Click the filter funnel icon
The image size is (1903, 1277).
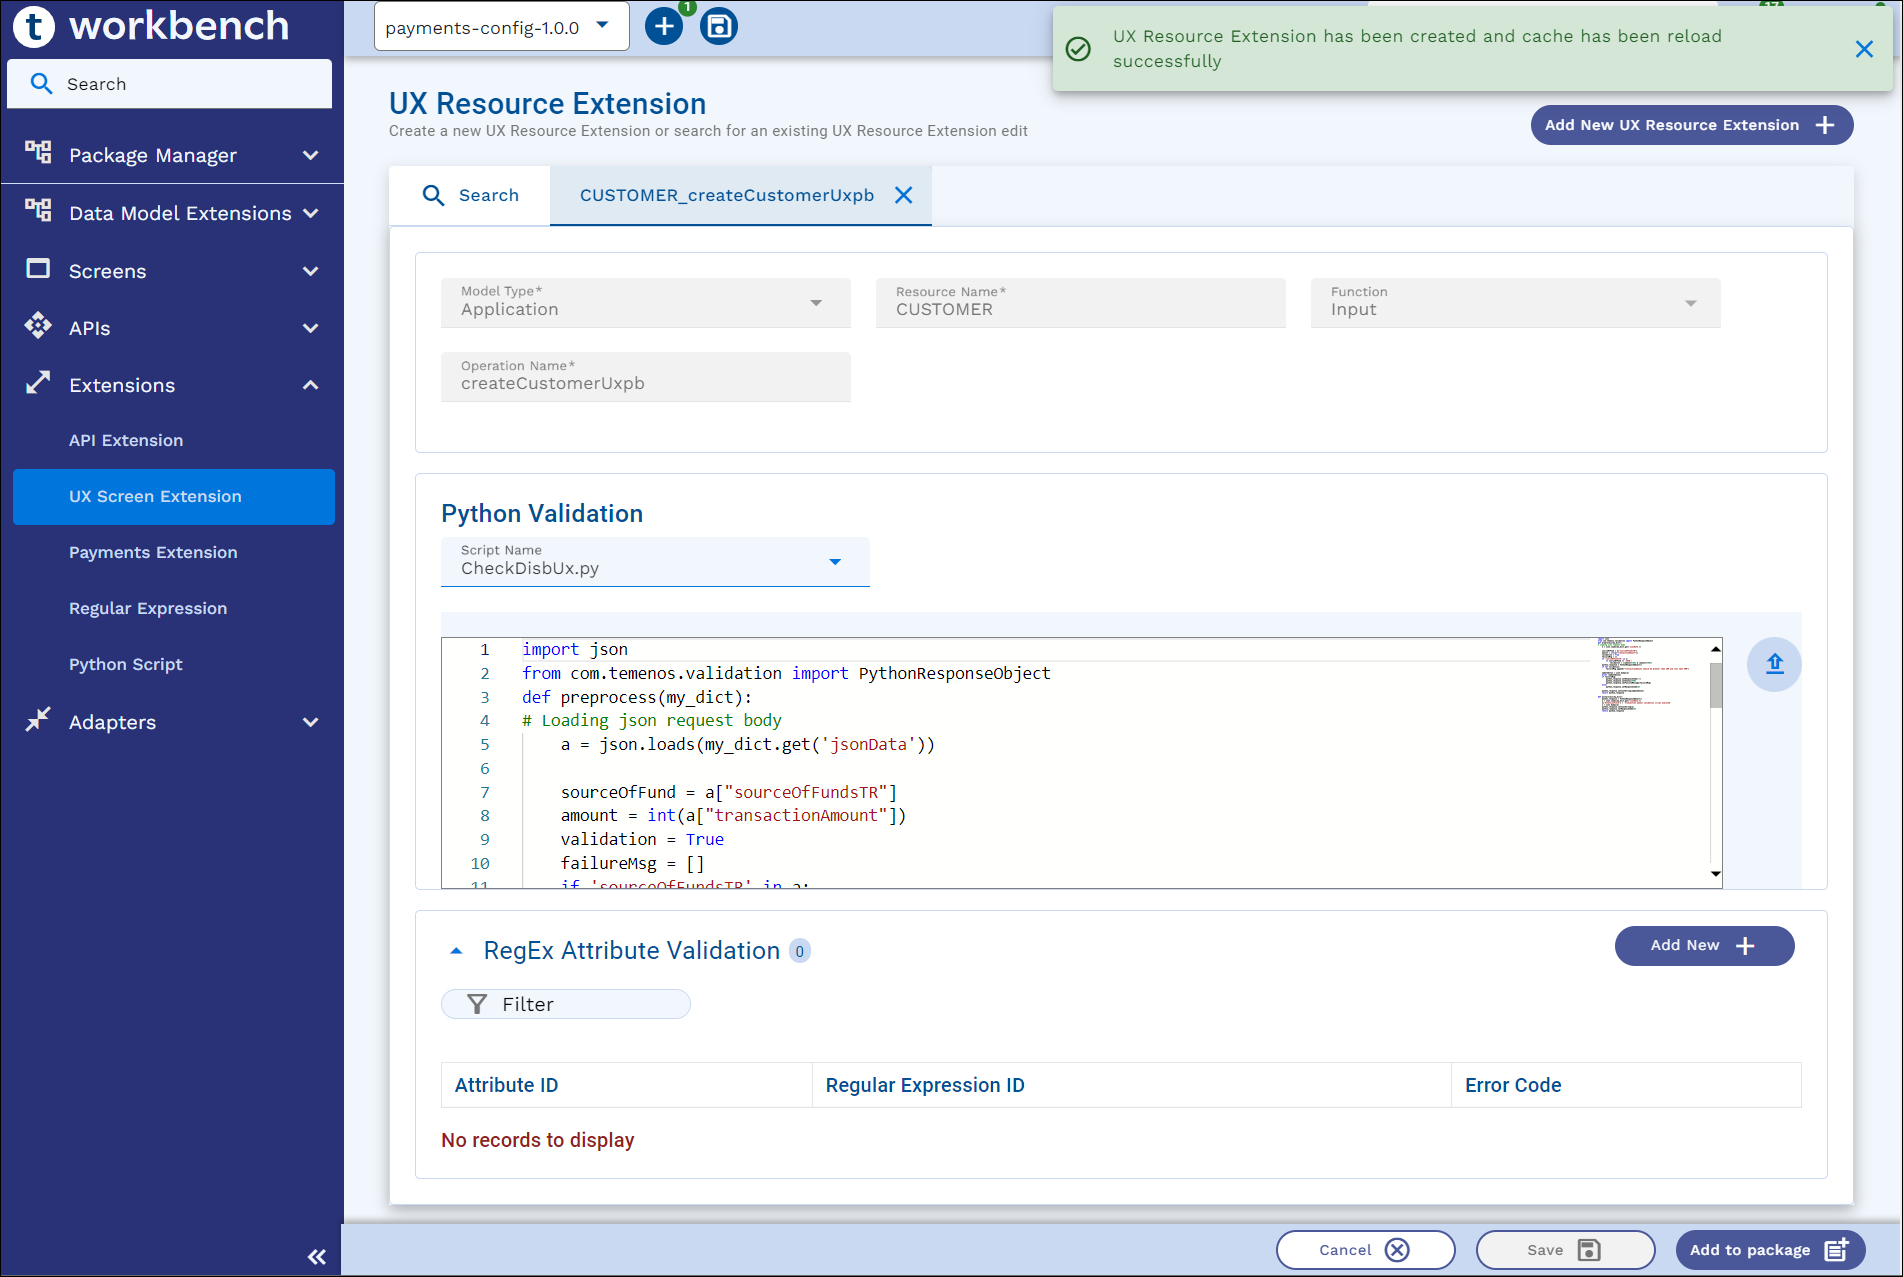[477, 1004]
